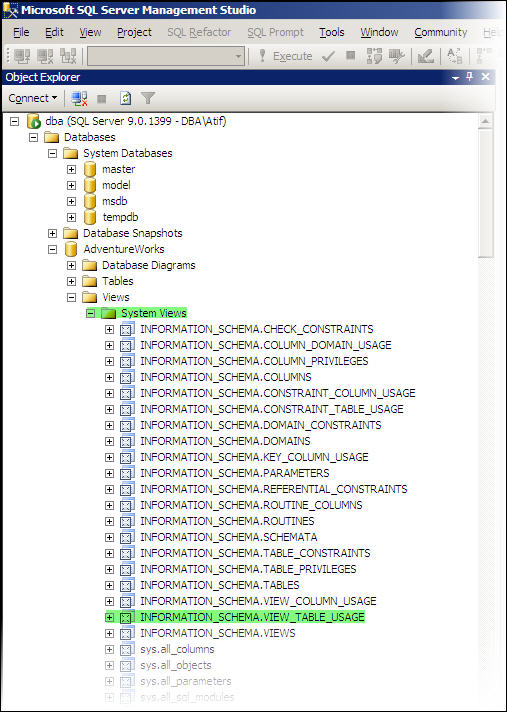
Task: Select INFORMATION_SCHEMA.KEY_COLUMN_USAGE view
Action: pyautogui.click(x=254, y=457)
